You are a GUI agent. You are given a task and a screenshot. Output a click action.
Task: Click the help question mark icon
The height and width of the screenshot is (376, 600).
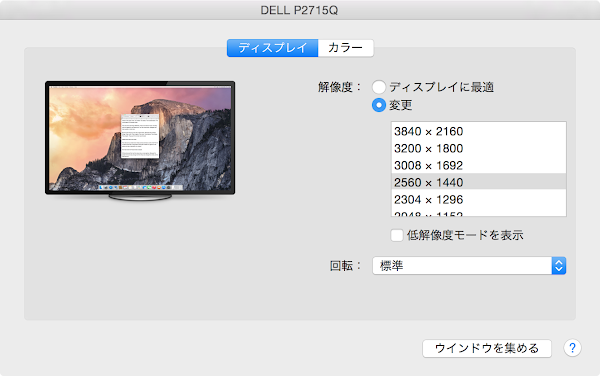click(572, 348)
